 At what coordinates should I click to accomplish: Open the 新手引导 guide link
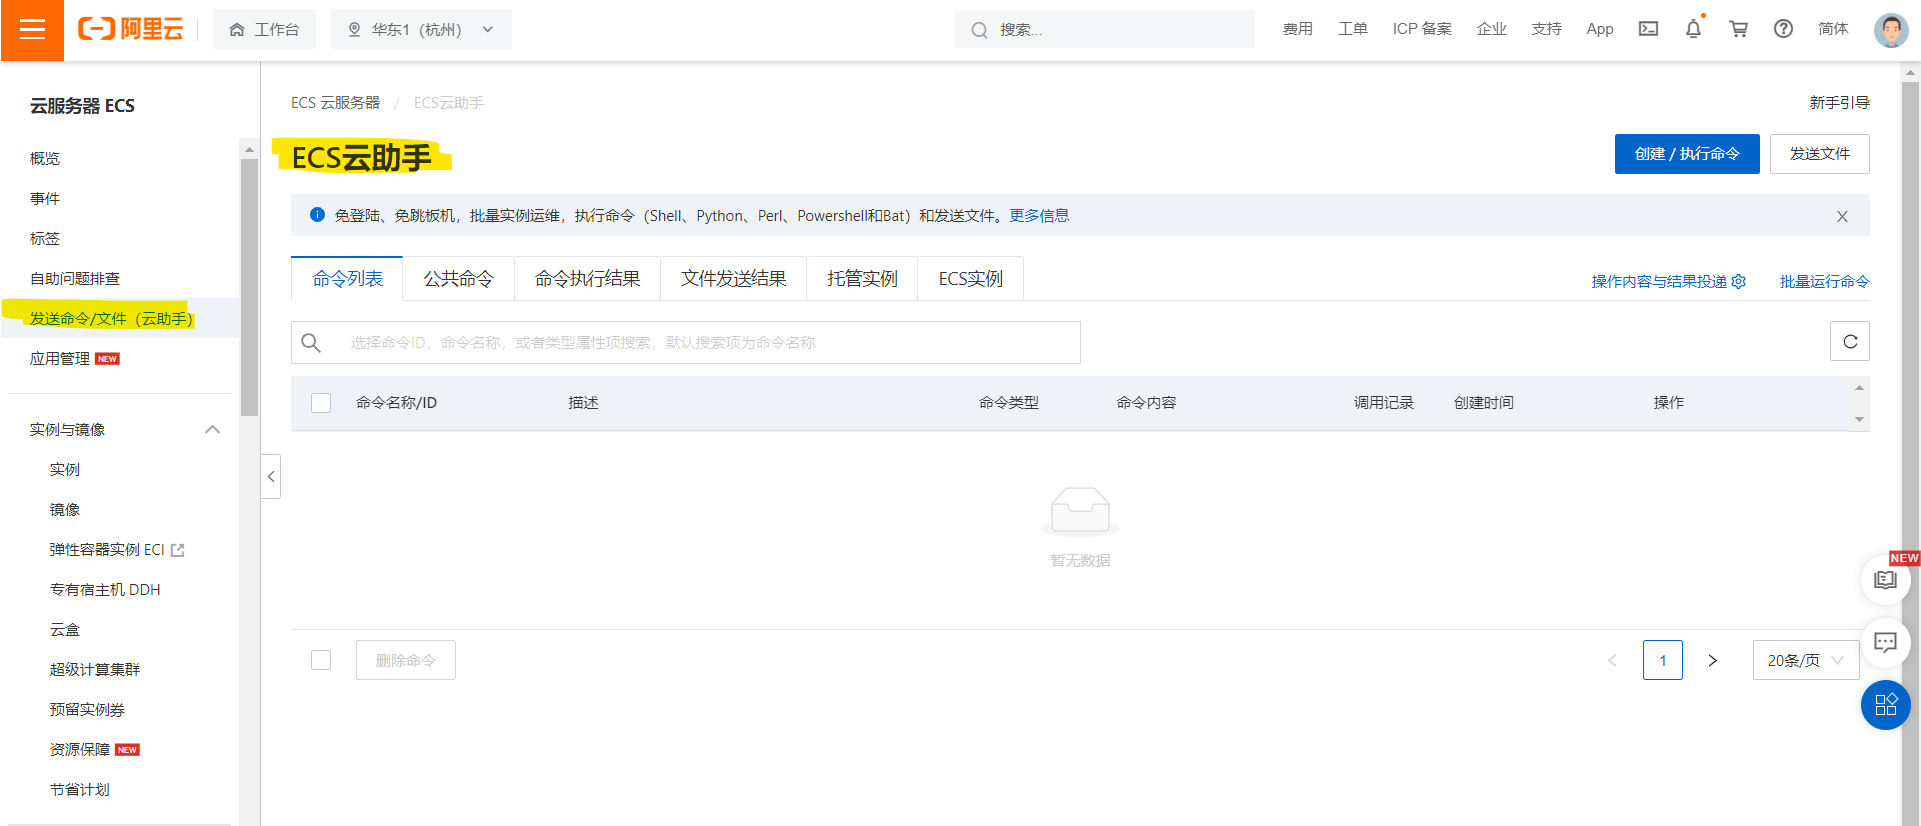tap(1839, 102)
